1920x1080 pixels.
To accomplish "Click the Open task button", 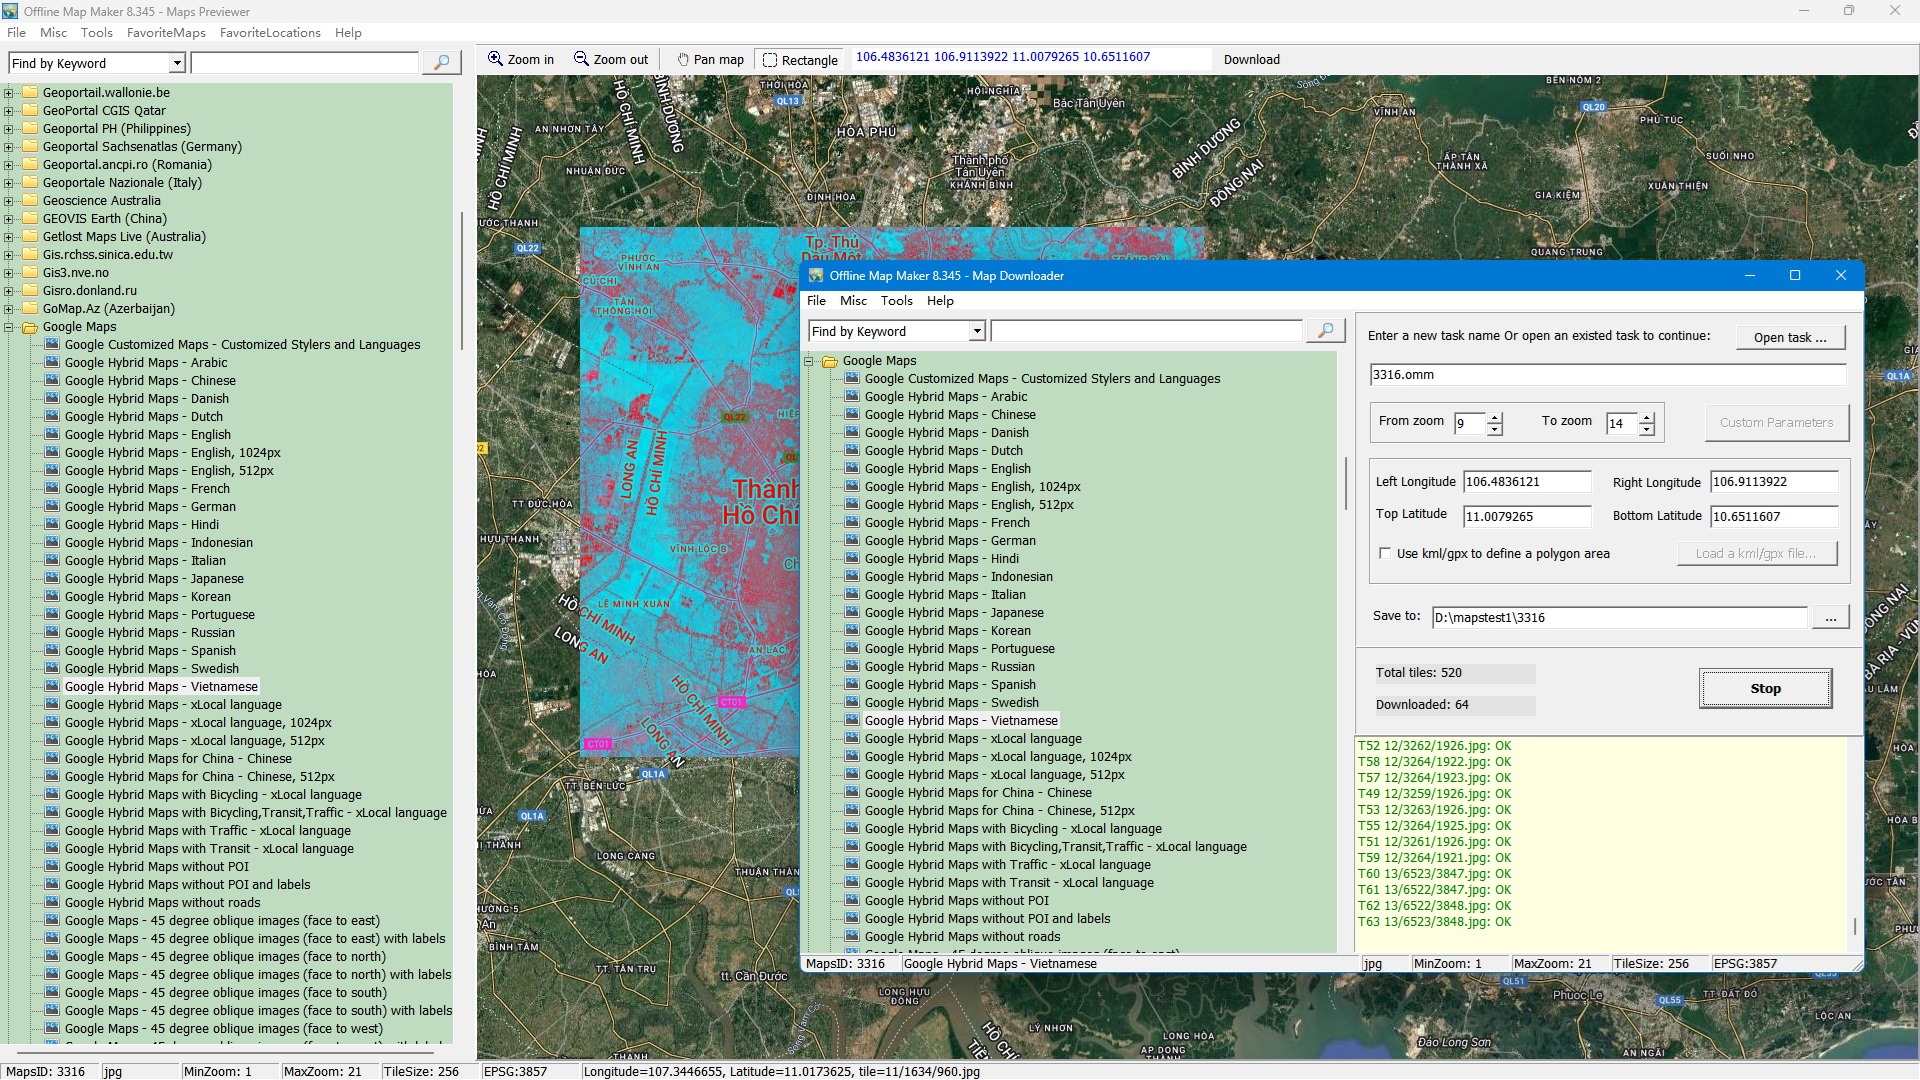I will pyautogui.click(x=1789, y=337).
